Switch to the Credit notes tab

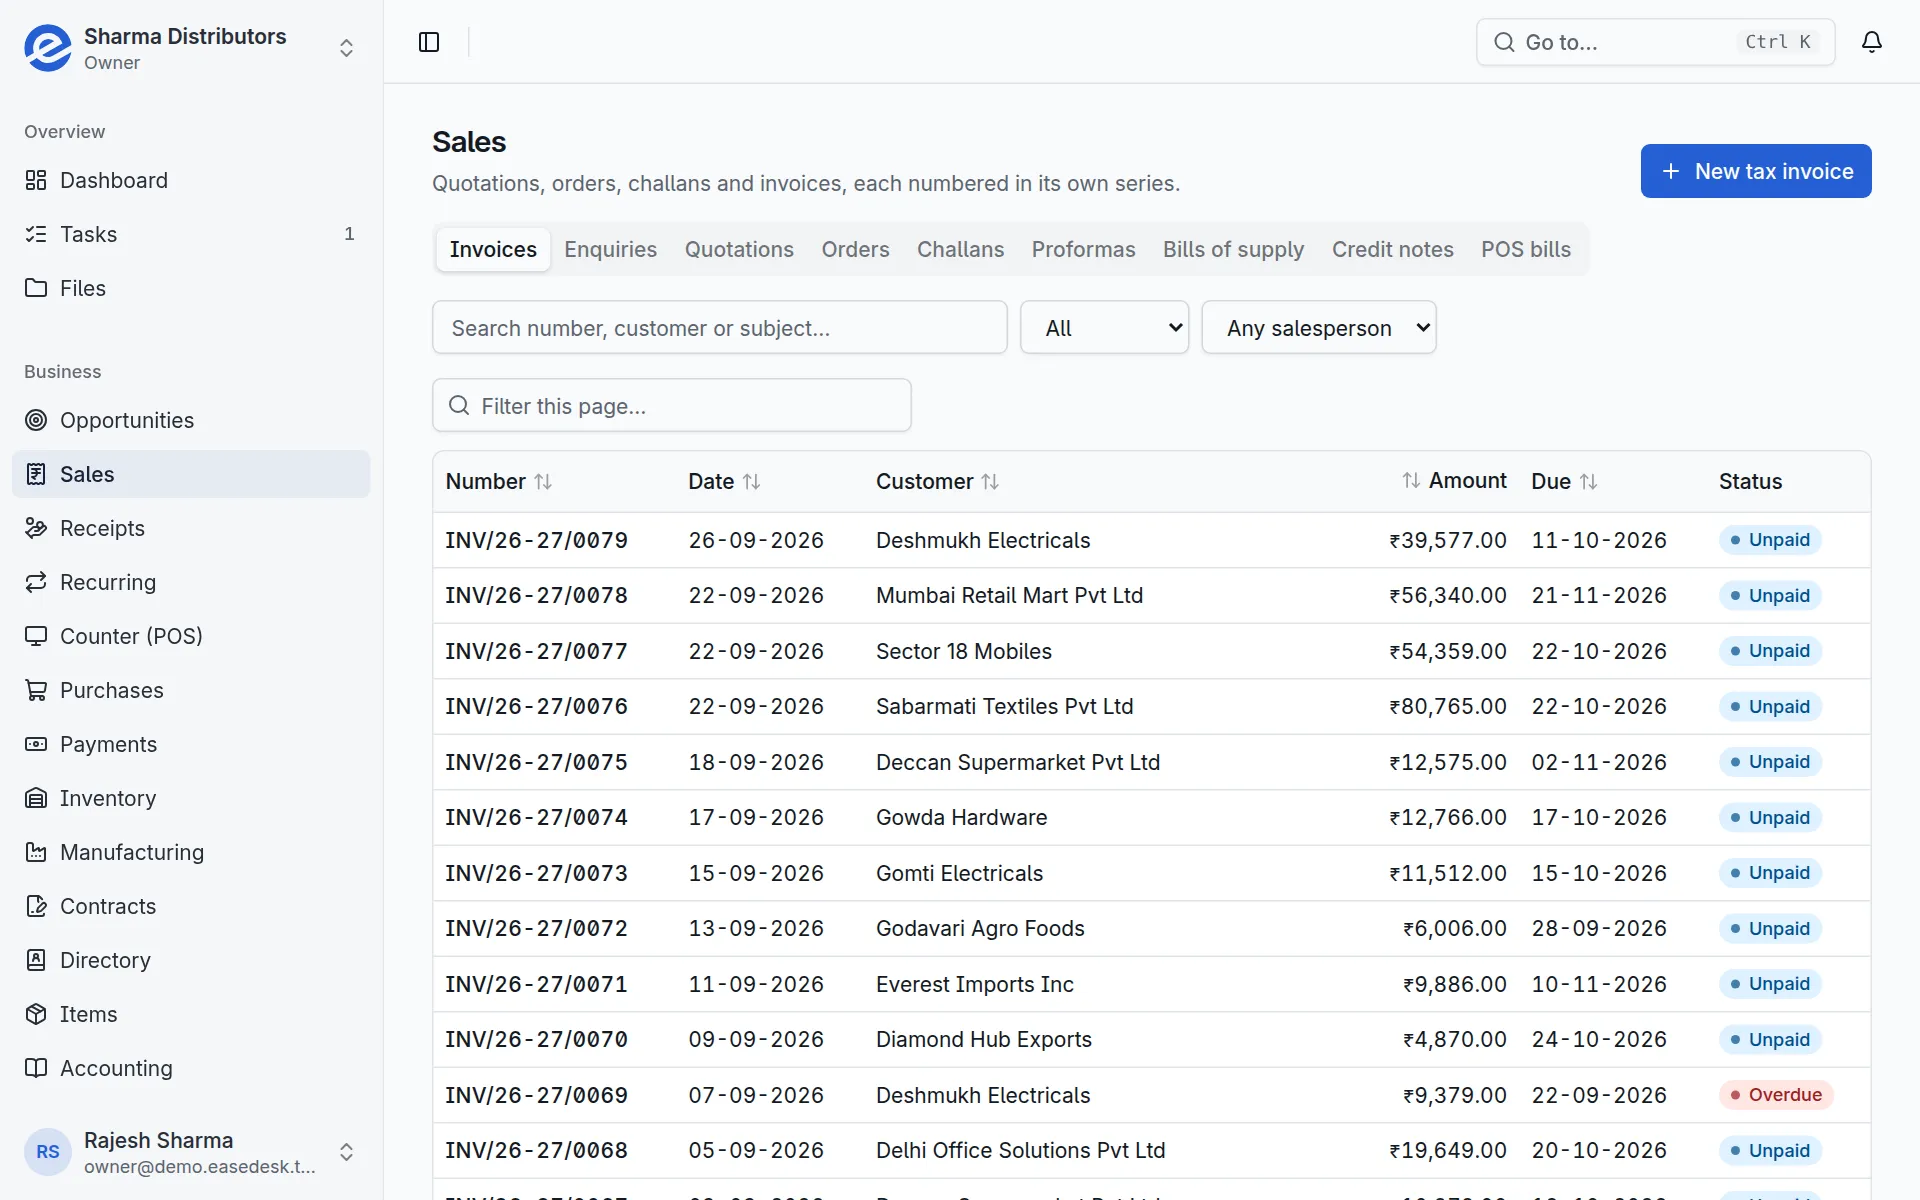1392,250
